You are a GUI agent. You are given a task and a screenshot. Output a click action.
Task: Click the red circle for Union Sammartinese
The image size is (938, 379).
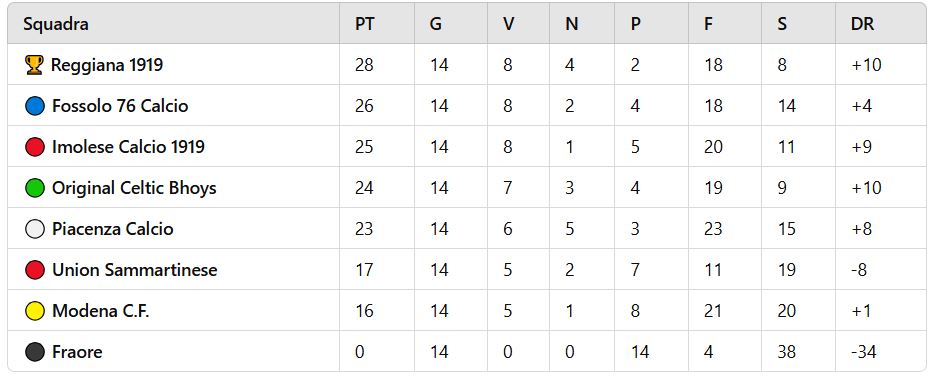[x=35, y=270]
